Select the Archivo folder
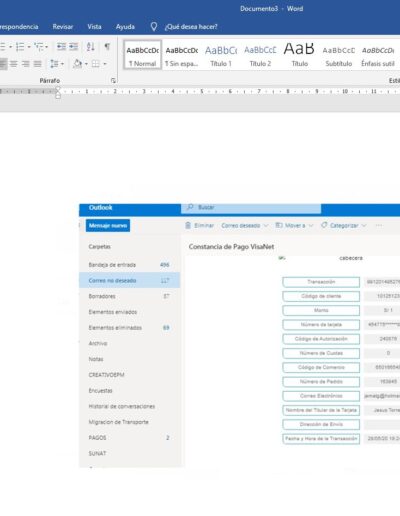This screenshot has width=400, height=516. pos(129,343)
